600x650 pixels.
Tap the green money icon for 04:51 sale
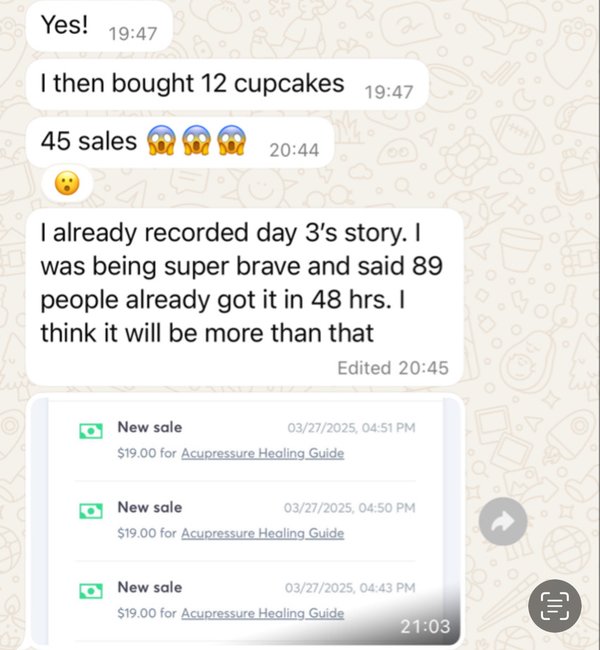(x=91, y=431)
